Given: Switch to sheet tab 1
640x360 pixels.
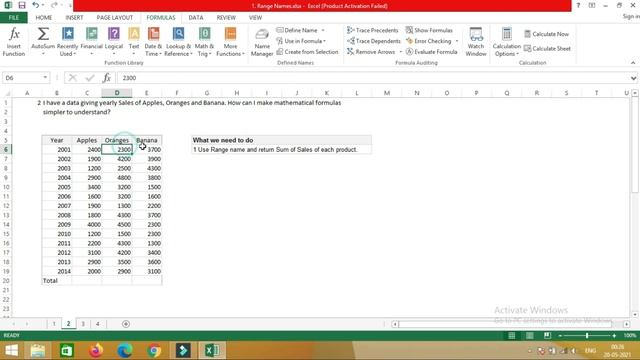Looking at the screenshot, I should [x=54, y=324].
